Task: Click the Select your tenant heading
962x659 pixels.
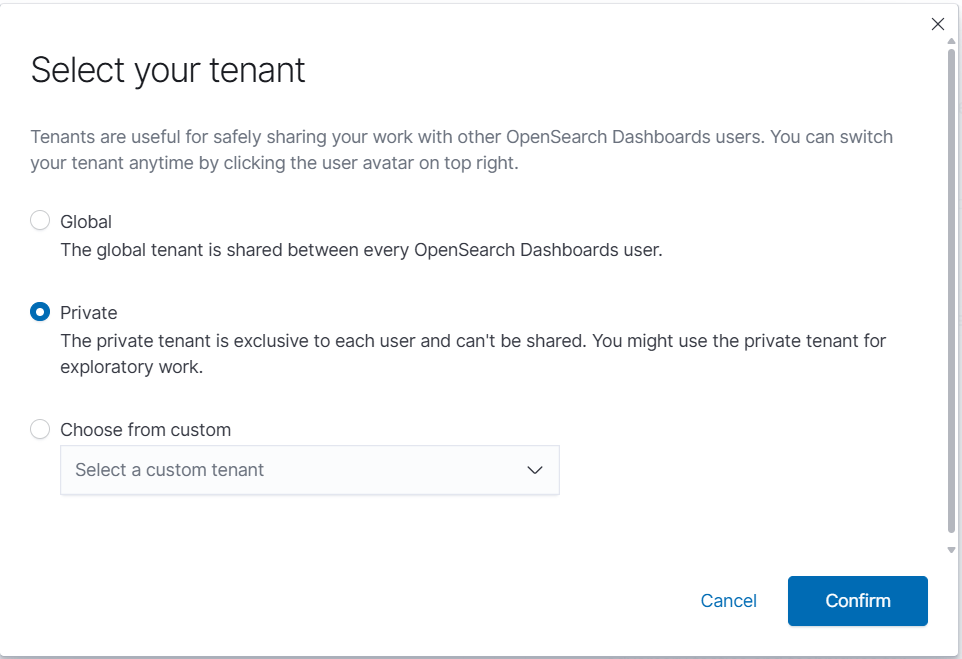Action: coord(168,70)
